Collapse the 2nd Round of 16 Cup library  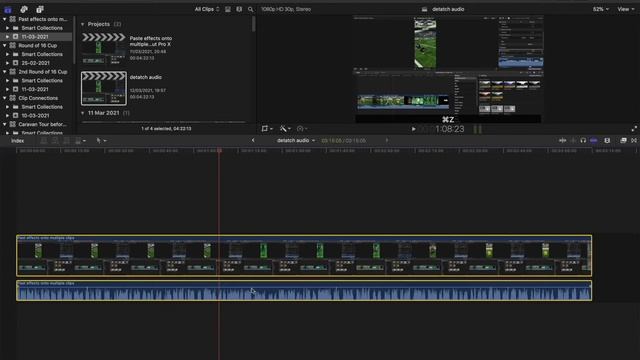click(4, 72)
